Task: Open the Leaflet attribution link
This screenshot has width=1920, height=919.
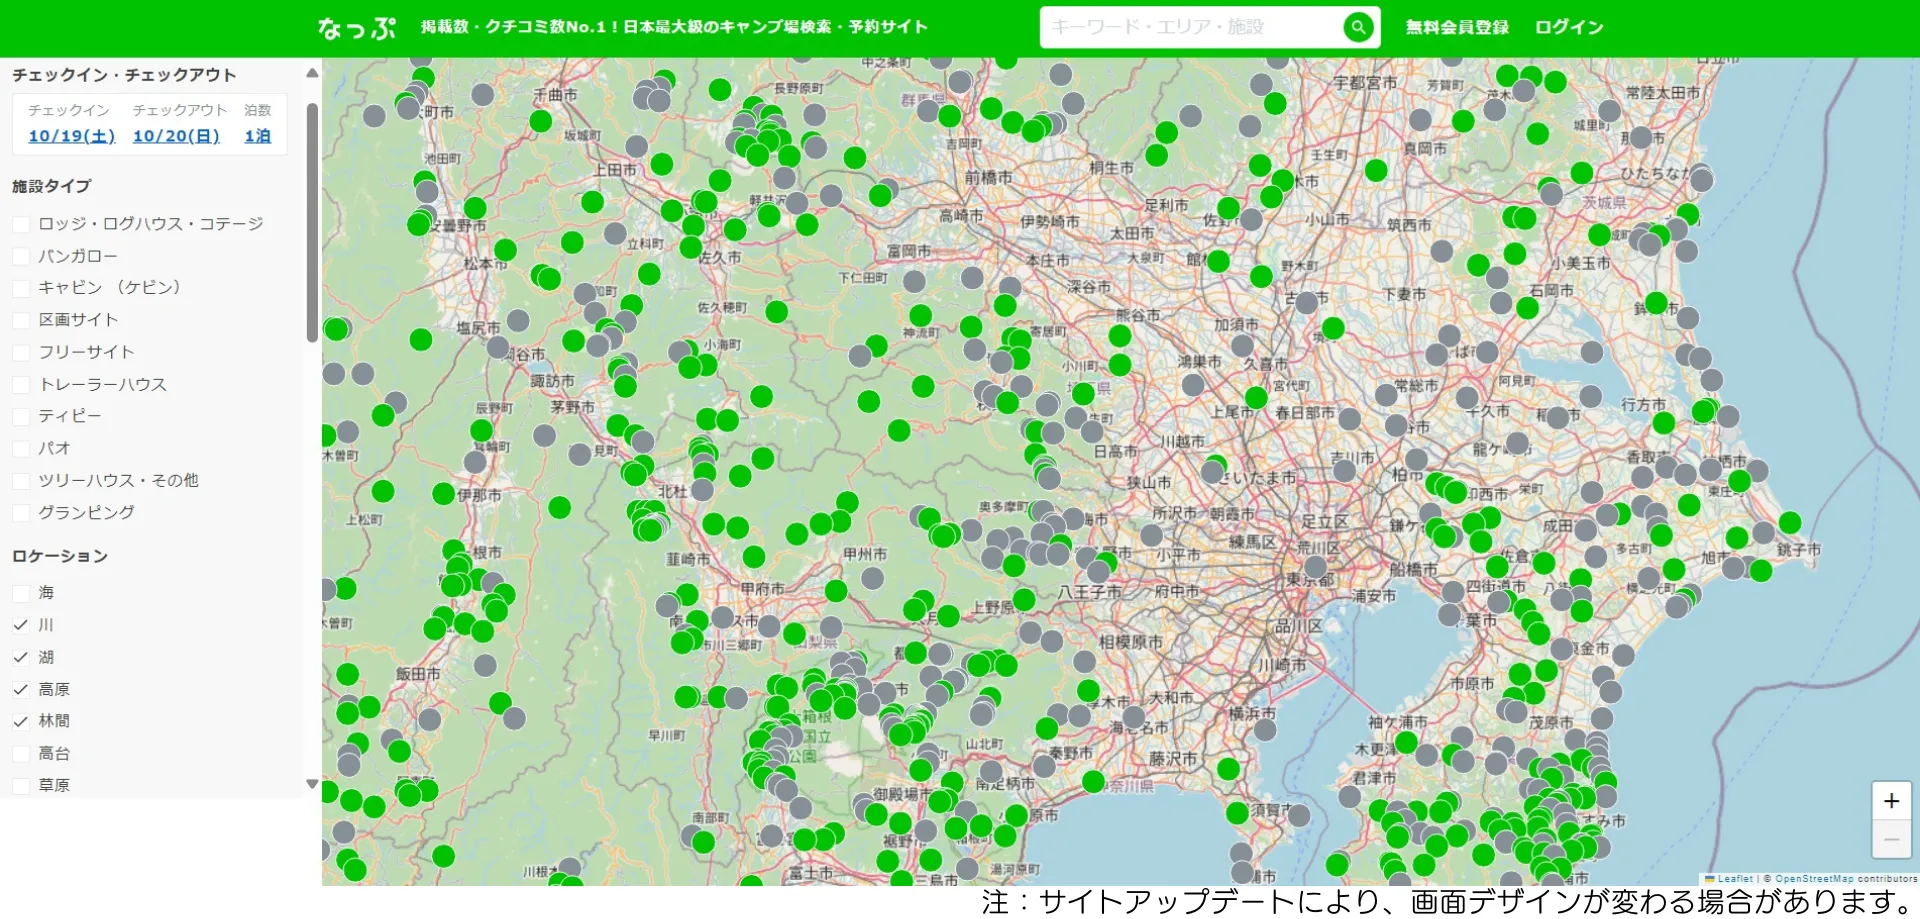Action: coord(1734,879)
